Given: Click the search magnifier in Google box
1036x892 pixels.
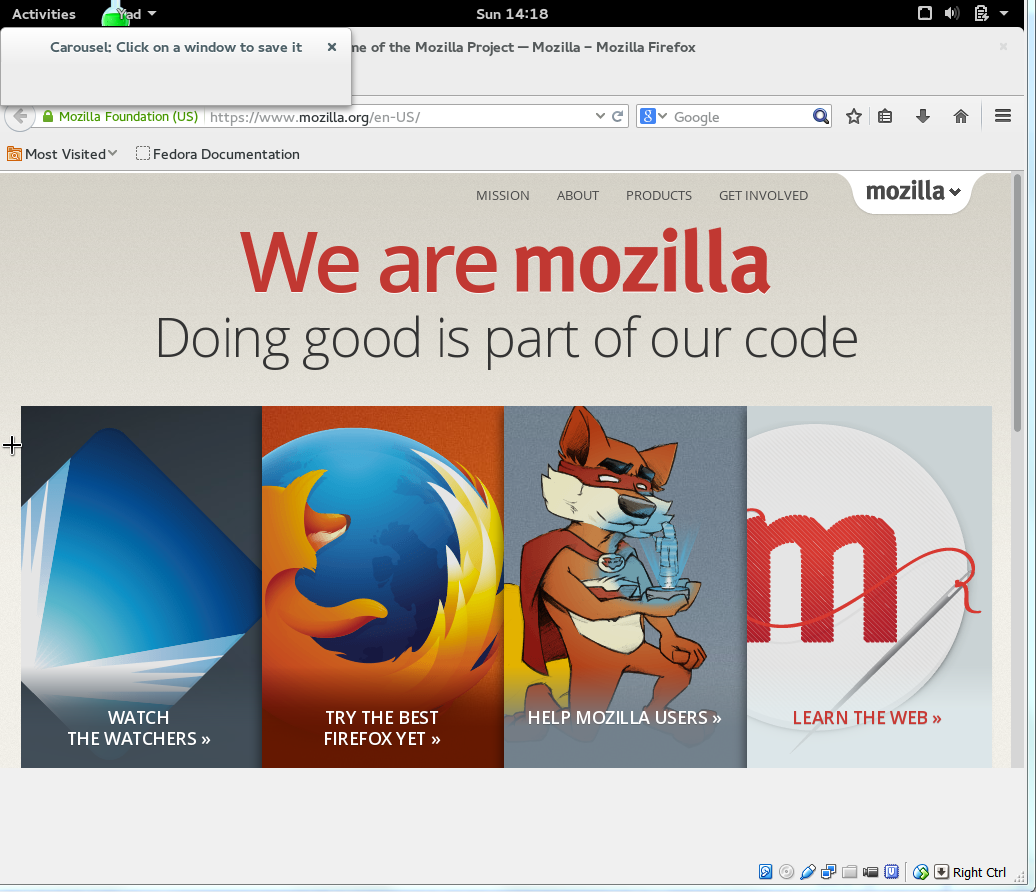Looking at the screenshot, I should pos(821,116).
